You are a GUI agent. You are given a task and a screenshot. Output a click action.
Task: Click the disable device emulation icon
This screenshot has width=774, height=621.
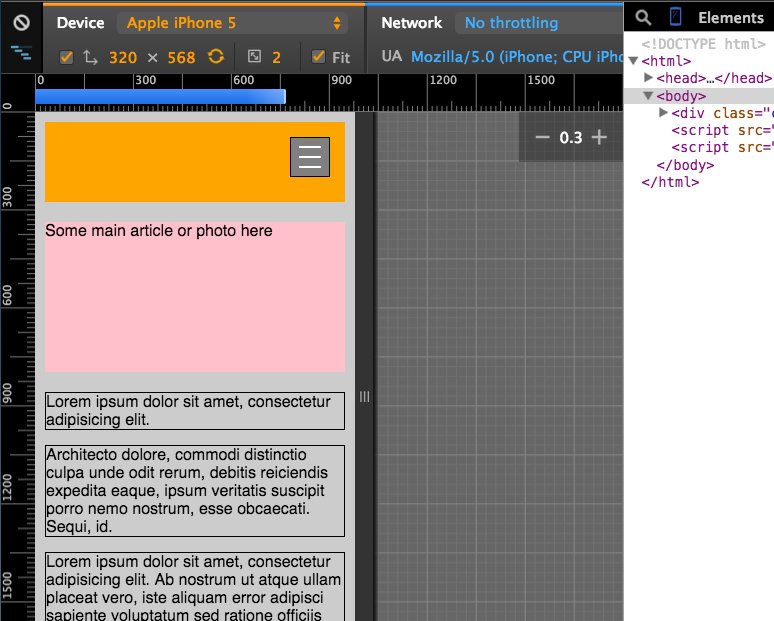[21, 22]
